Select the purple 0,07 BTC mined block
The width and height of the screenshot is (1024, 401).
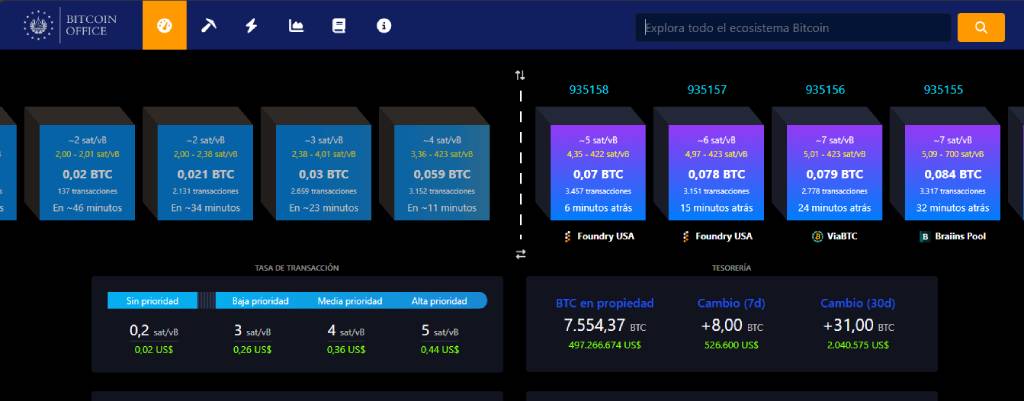tap(598, 172)
